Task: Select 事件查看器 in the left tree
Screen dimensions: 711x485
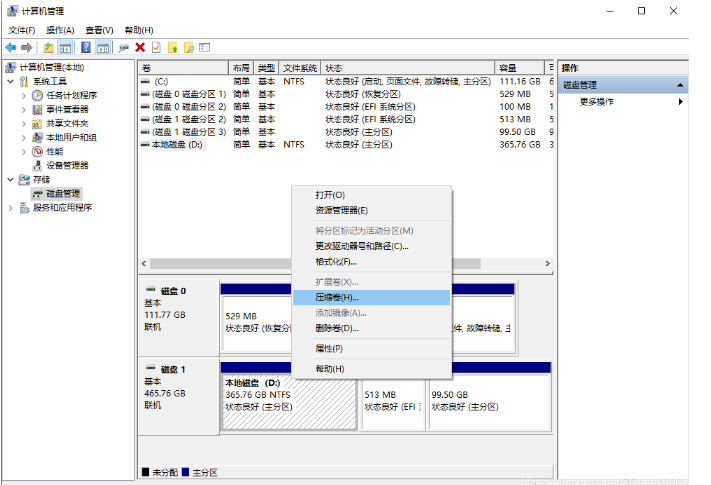Action: [x=66, y=109]
